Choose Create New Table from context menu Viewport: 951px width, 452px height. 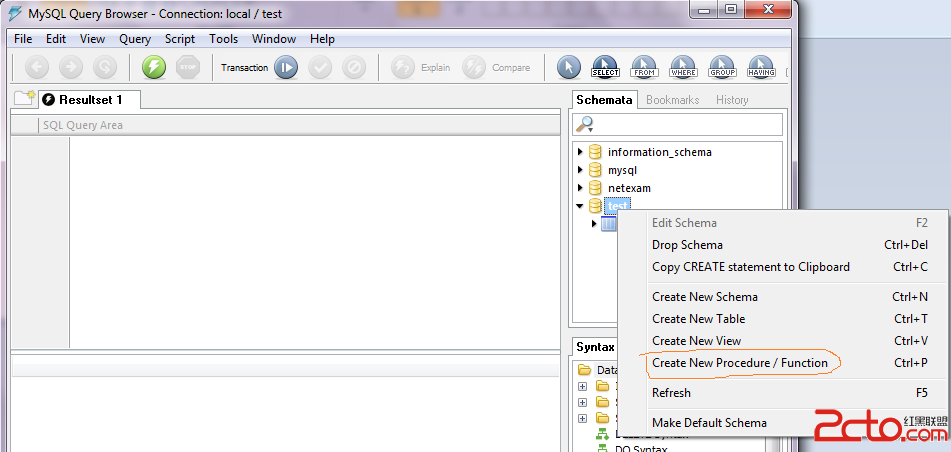pyautogui.click(x=782, y=319)
